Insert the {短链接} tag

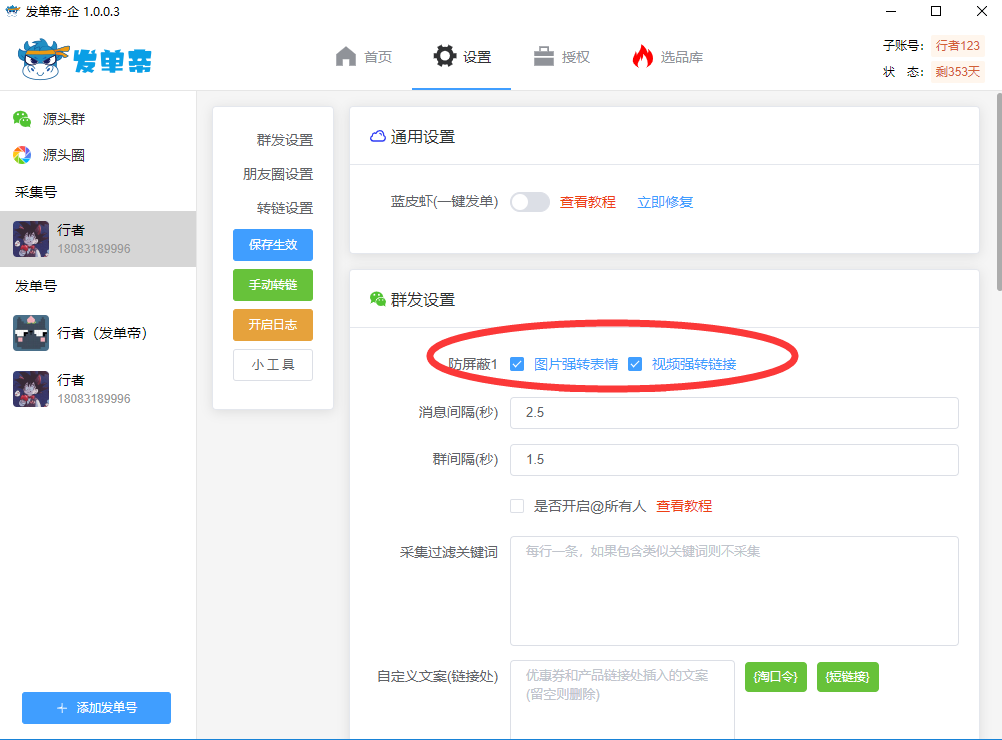point(847,677)
